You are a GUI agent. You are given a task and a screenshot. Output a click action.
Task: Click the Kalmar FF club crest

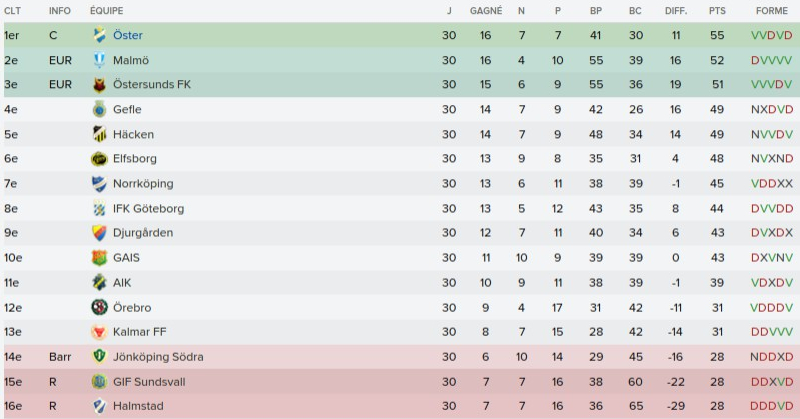tap(99, 332)
